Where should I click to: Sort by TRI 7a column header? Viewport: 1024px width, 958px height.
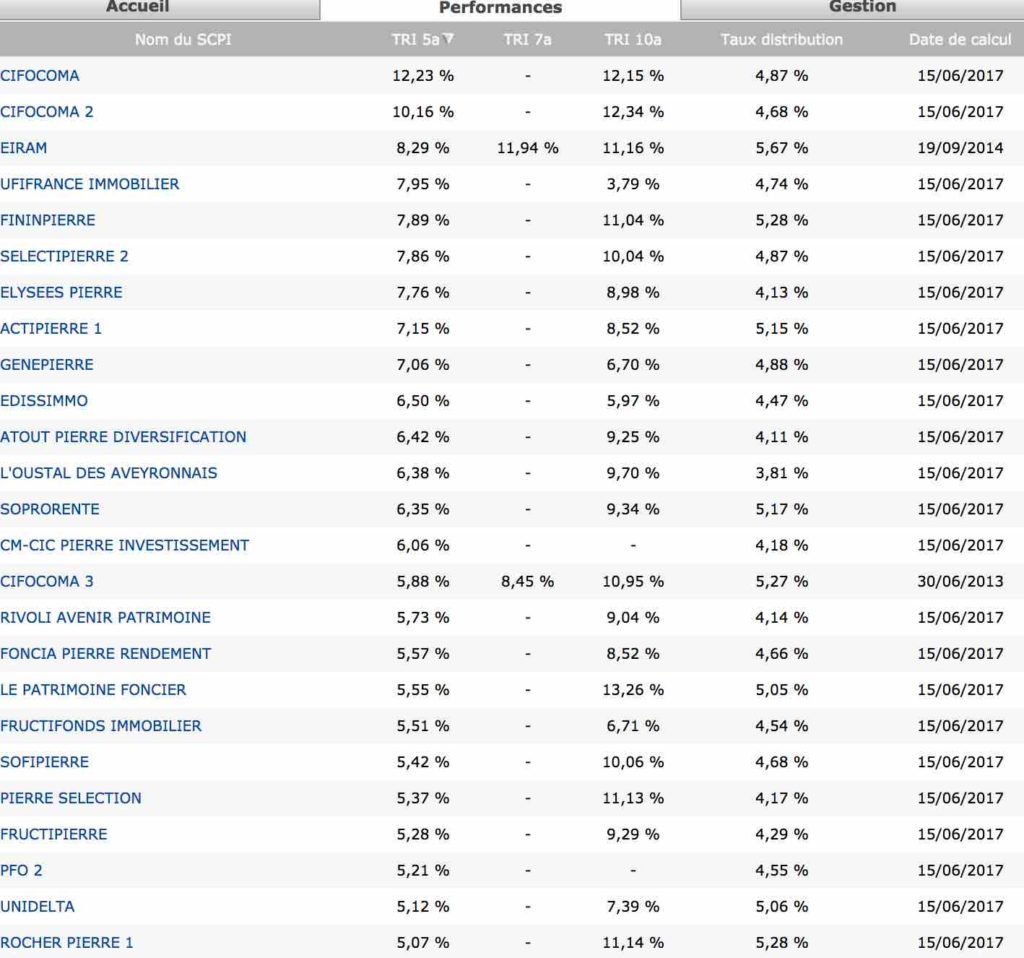click(527, 40)
